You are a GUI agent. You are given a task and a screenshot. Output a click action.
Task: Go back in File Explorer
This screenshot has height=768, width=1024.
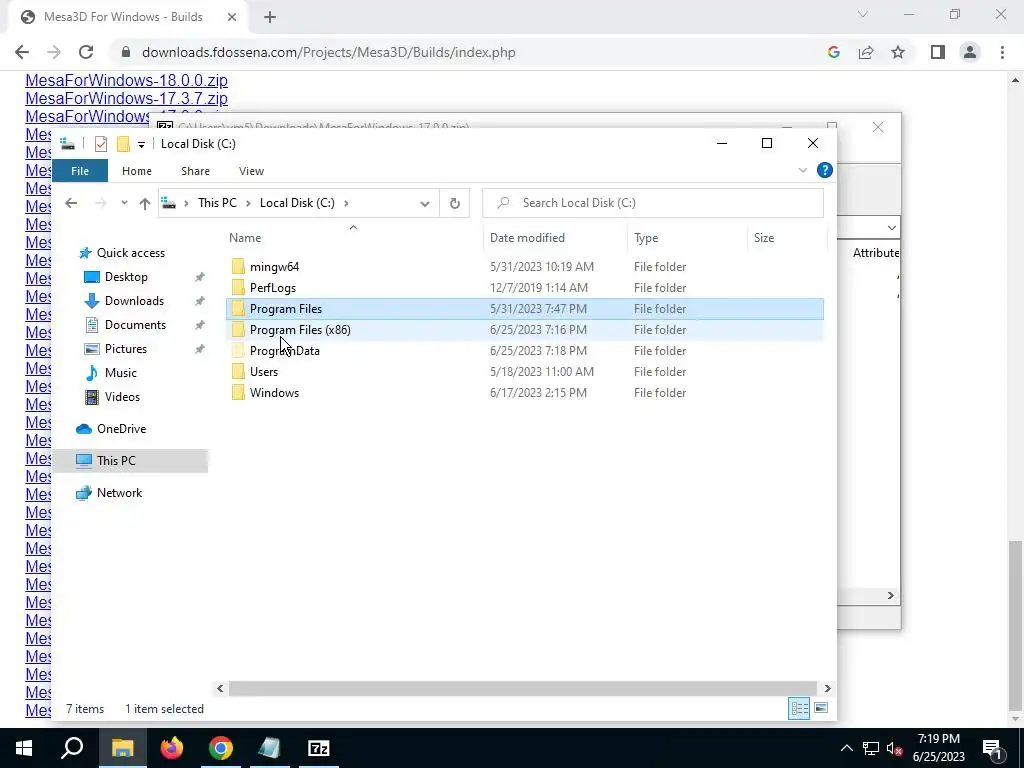tap(71, 203)
